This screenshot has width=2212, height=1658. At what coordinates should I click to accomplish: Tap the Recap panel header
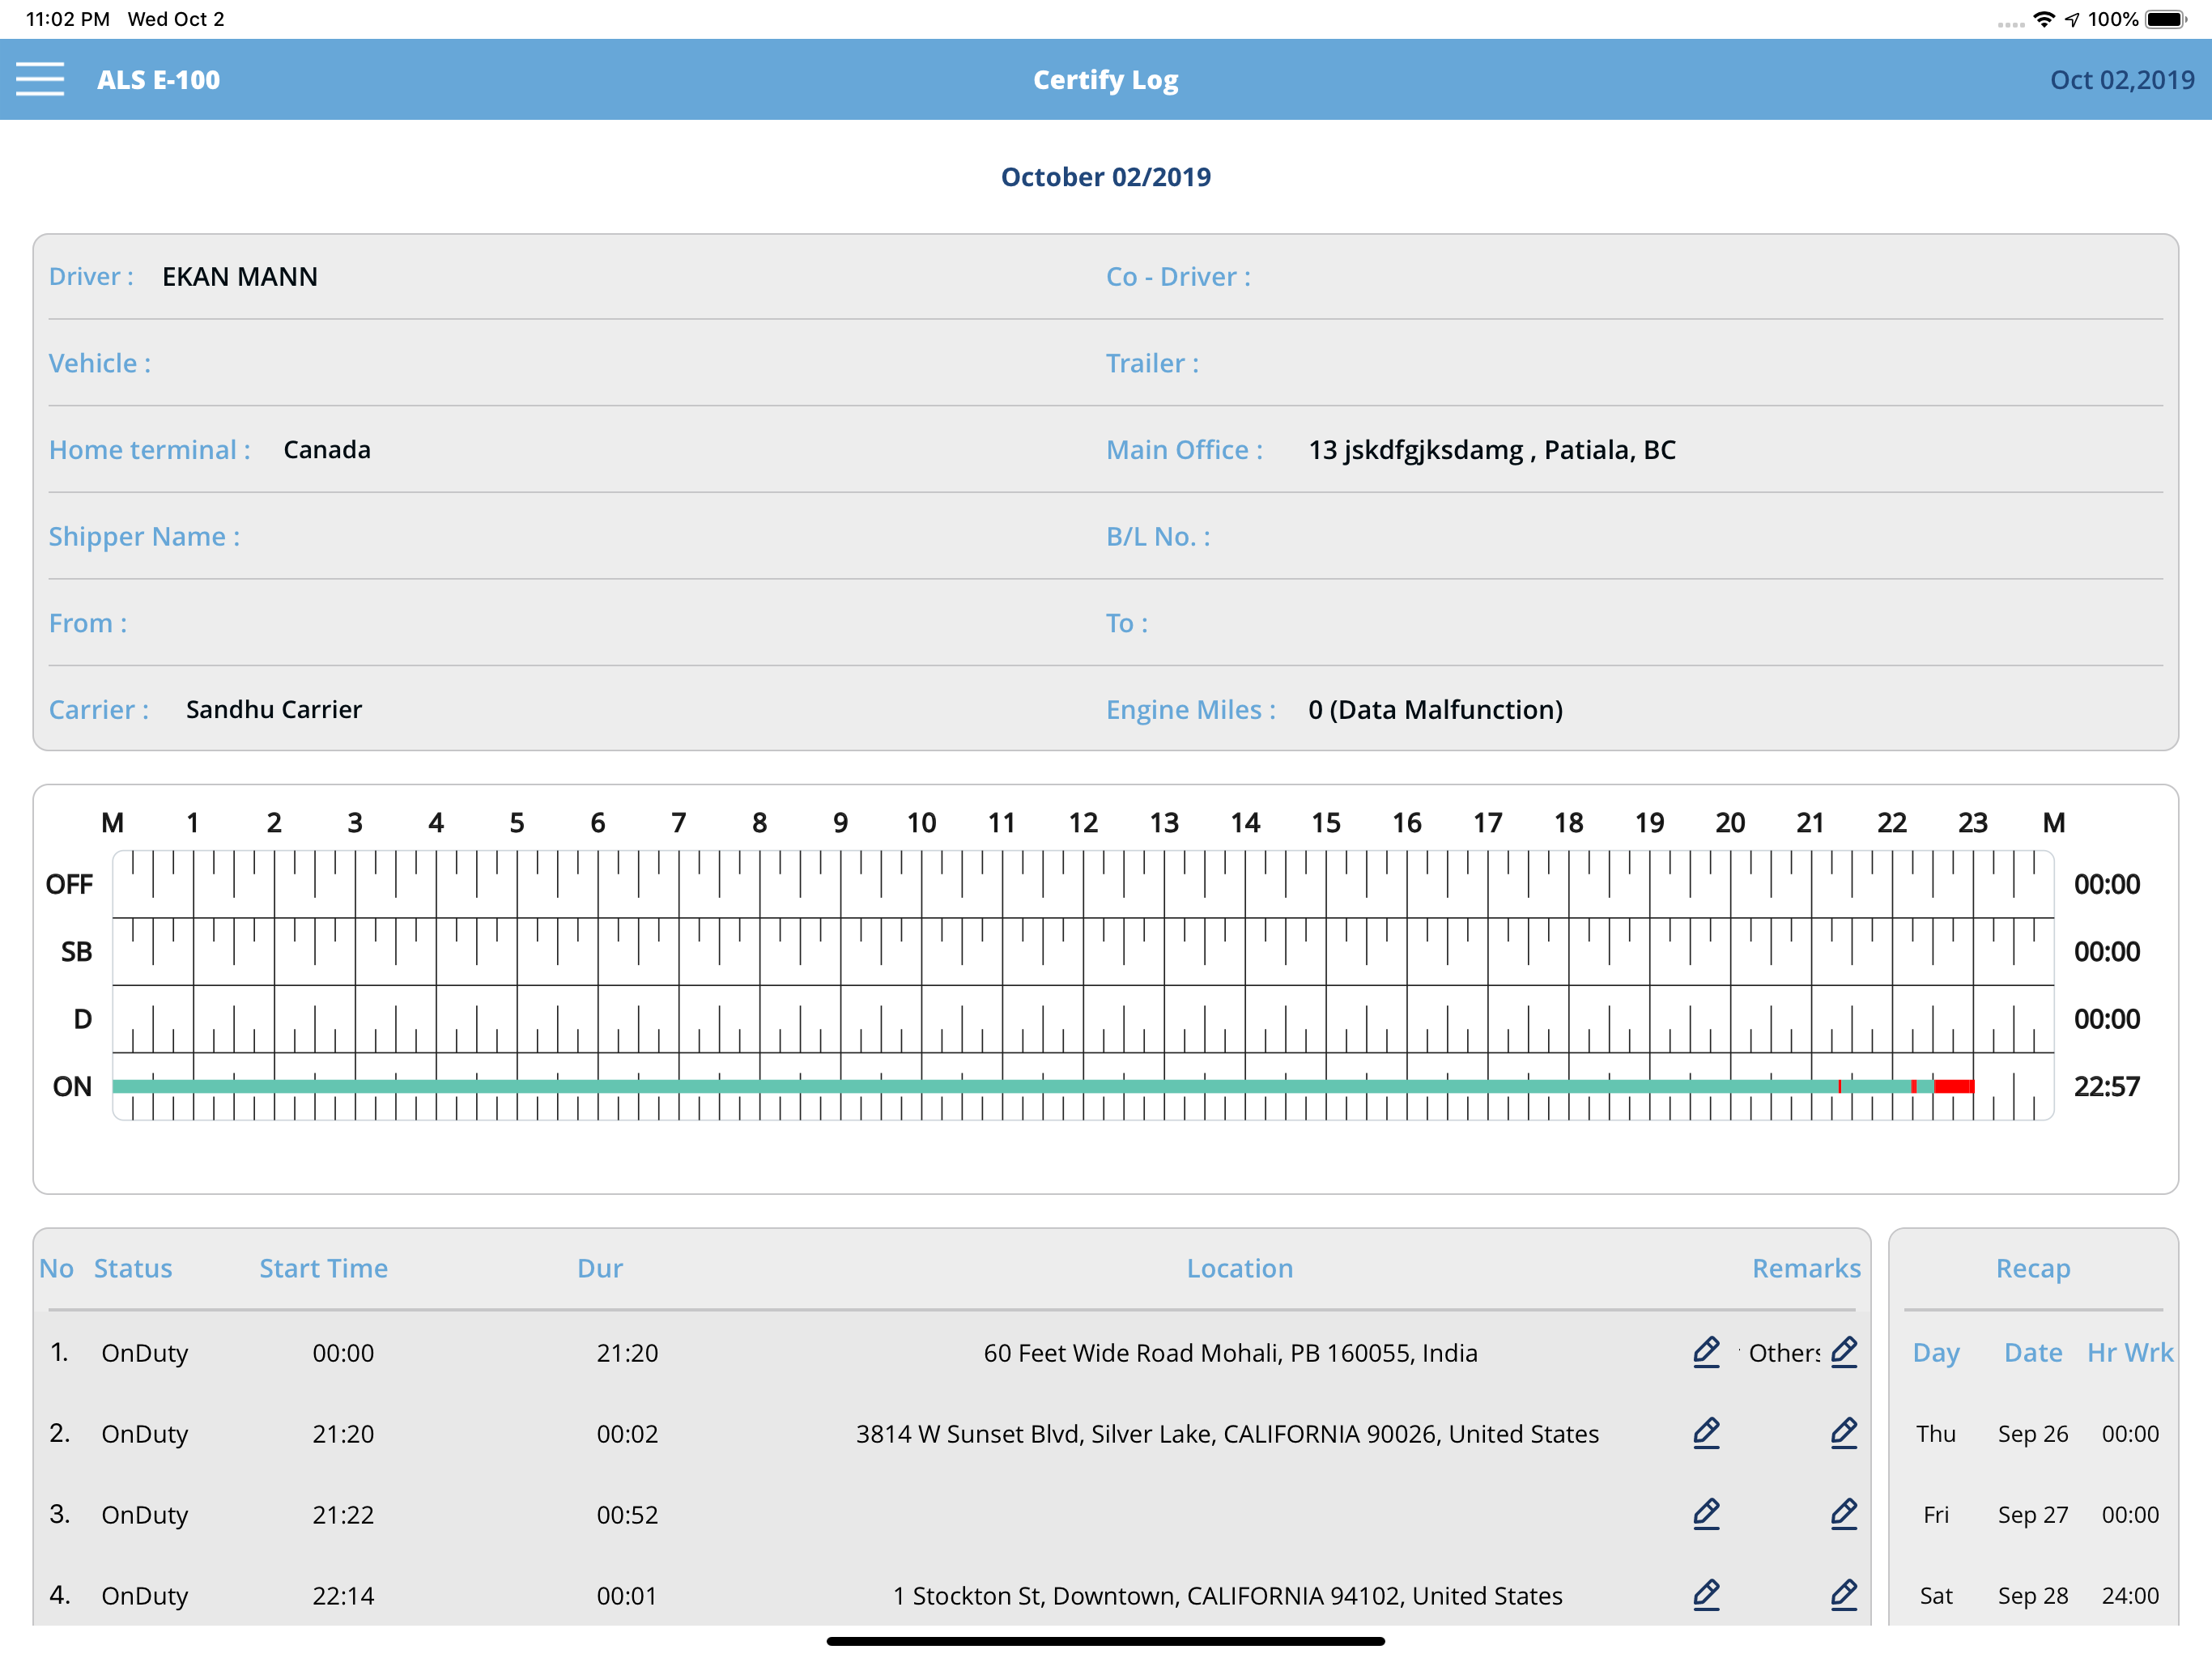(x=2033, y=1268)
